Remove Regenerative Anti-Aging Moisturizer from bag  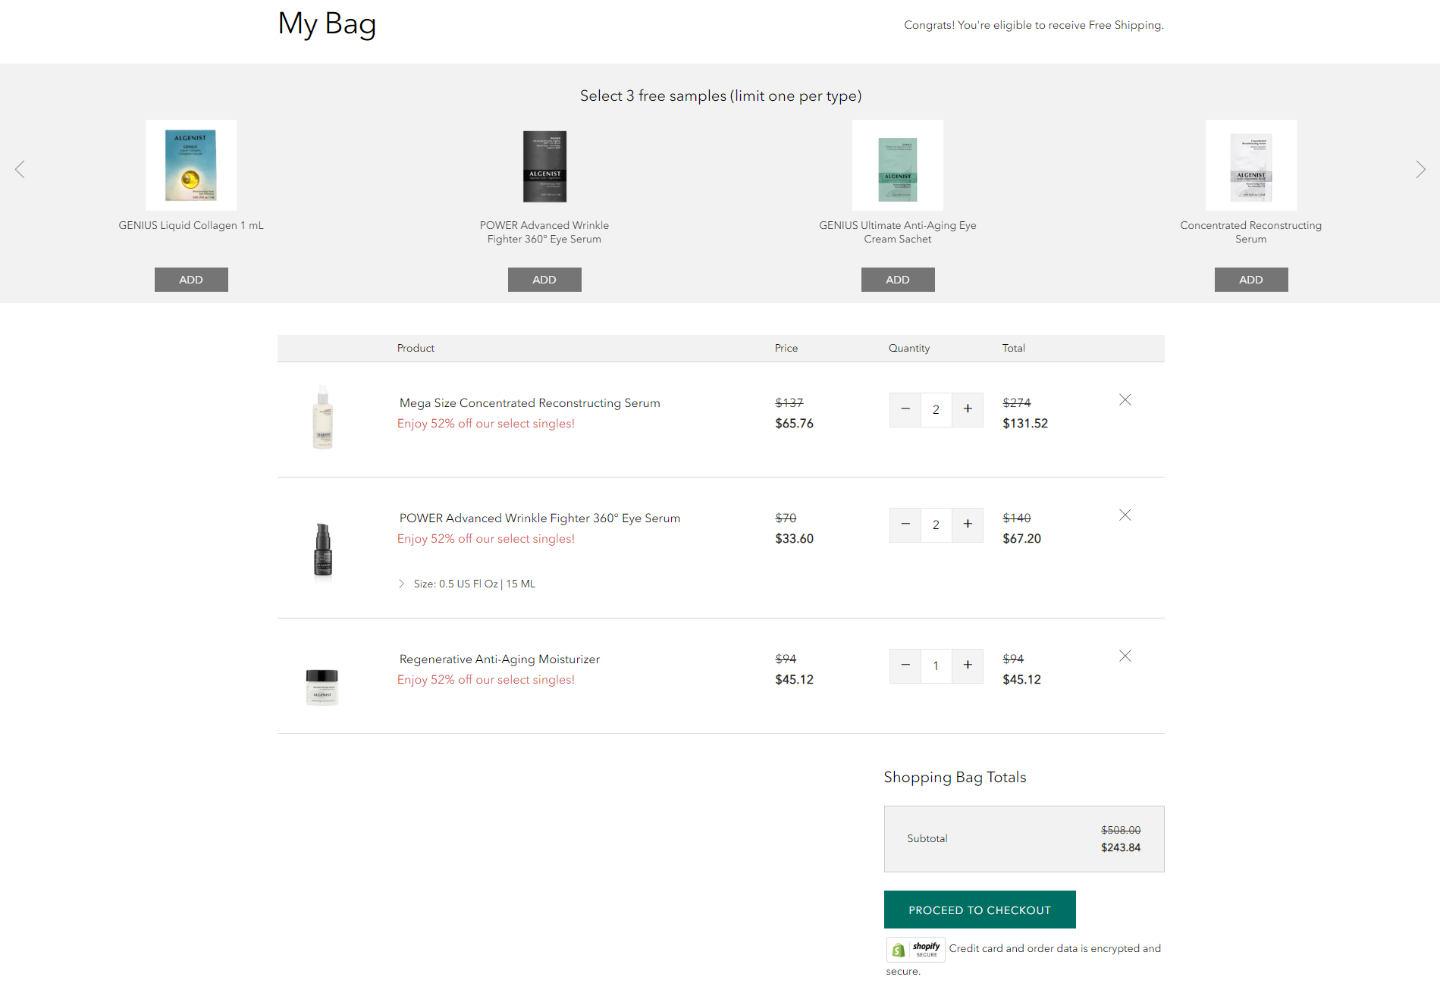click(x=1125, y=656)
